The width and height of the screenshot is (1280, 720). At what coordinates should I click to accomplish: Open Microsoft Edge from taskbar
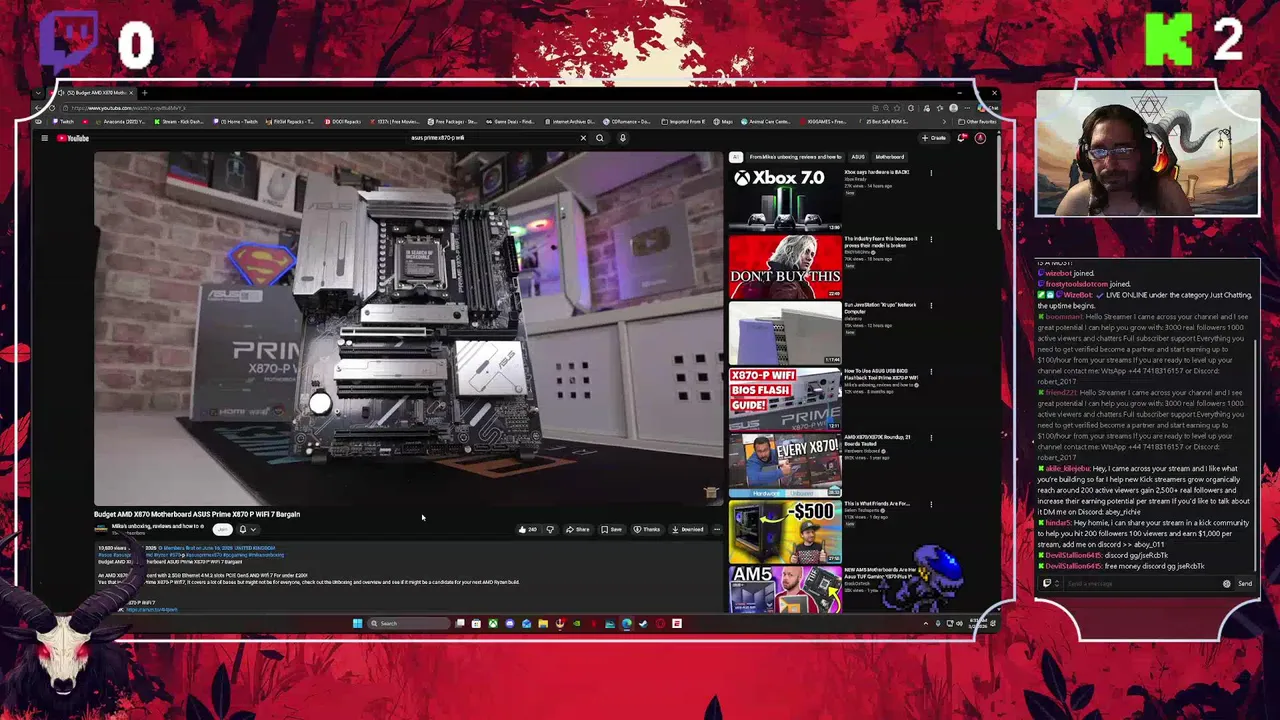click(x=627, y=623)
